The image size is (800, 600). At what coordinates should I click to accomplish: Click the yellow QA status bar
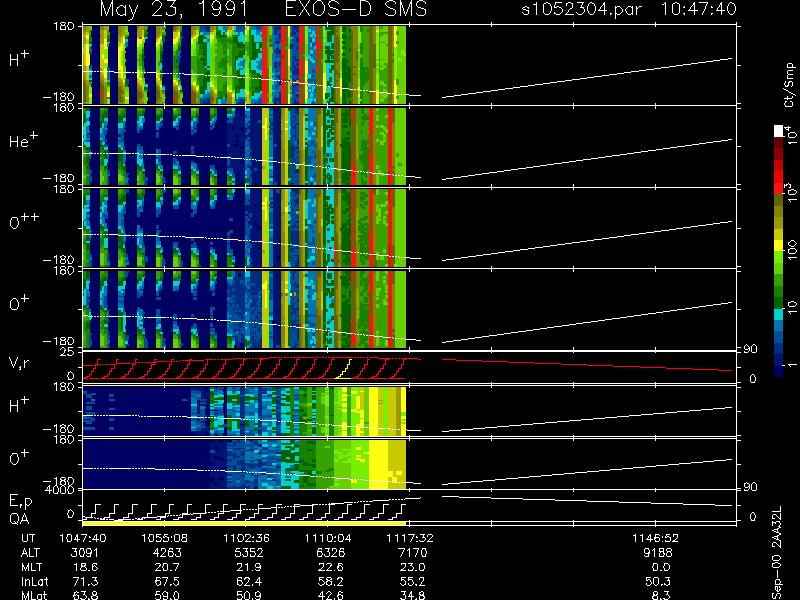(x=244, y=523)
